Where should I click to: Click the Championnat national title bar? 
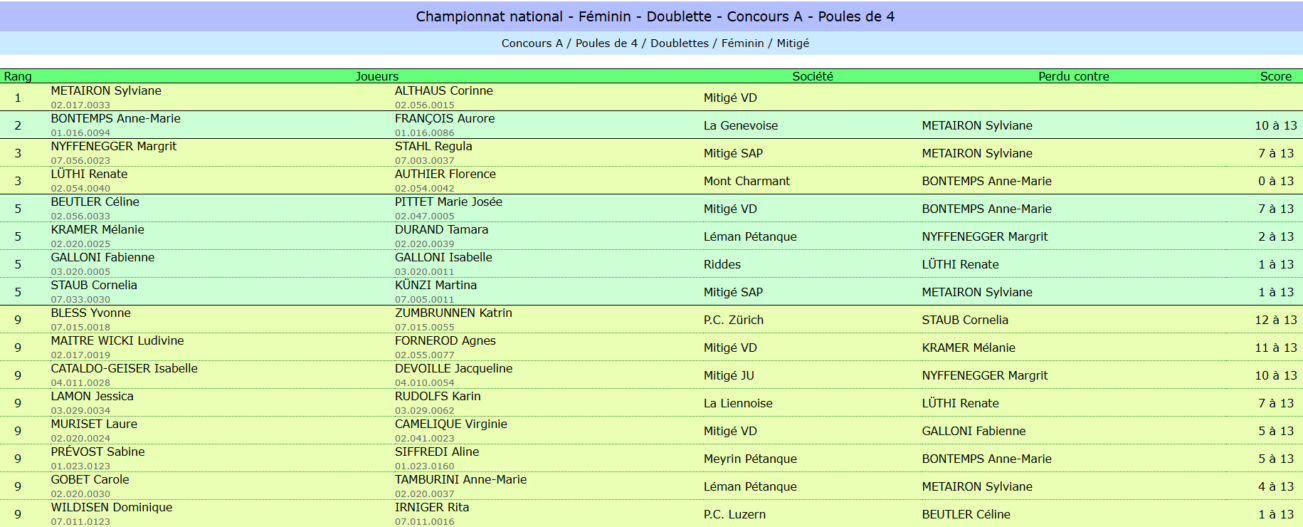655,17
